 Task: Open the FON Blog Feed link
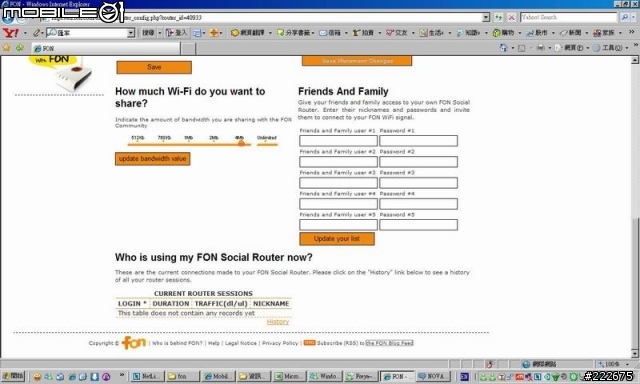pyautogui.click(x=389, y=343)
